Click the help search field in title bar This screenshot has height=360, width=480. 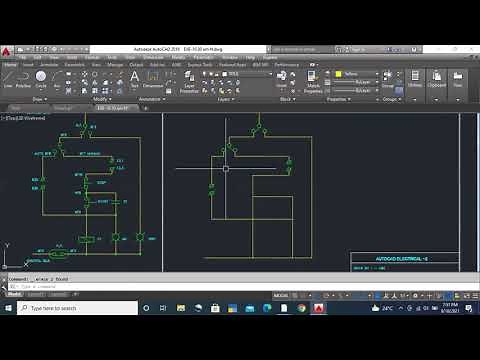302,49
